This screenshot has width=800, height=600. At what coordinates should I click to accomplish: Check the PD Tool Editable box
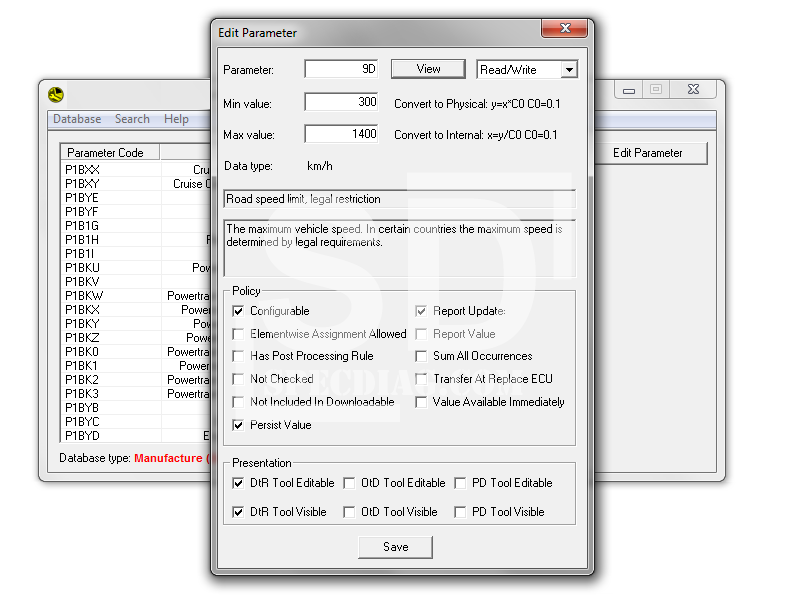(x=460, y=483)
